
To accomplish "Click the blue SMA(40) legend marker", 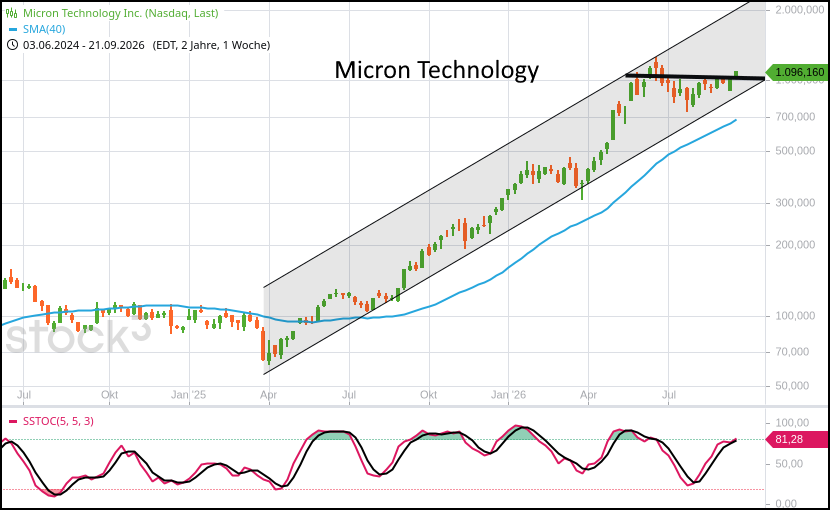I will click(x=13, y=30).
